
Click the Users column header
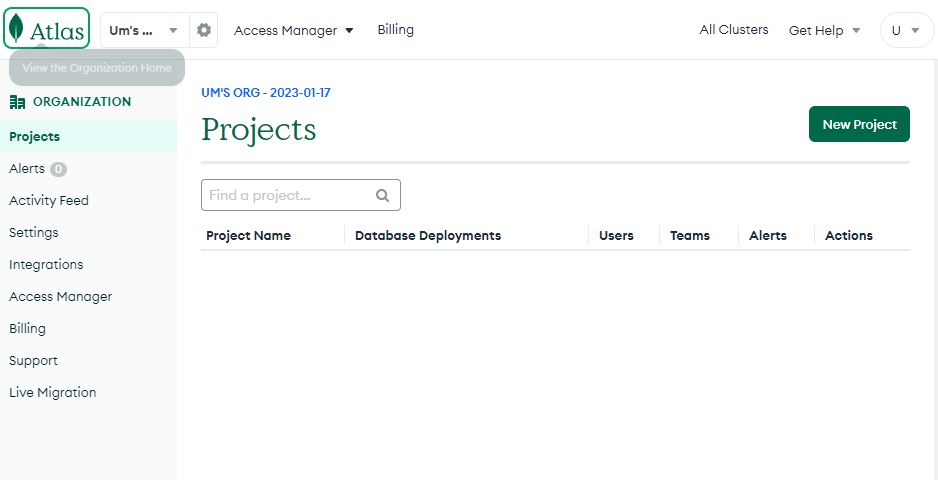(x=616, y=236)
